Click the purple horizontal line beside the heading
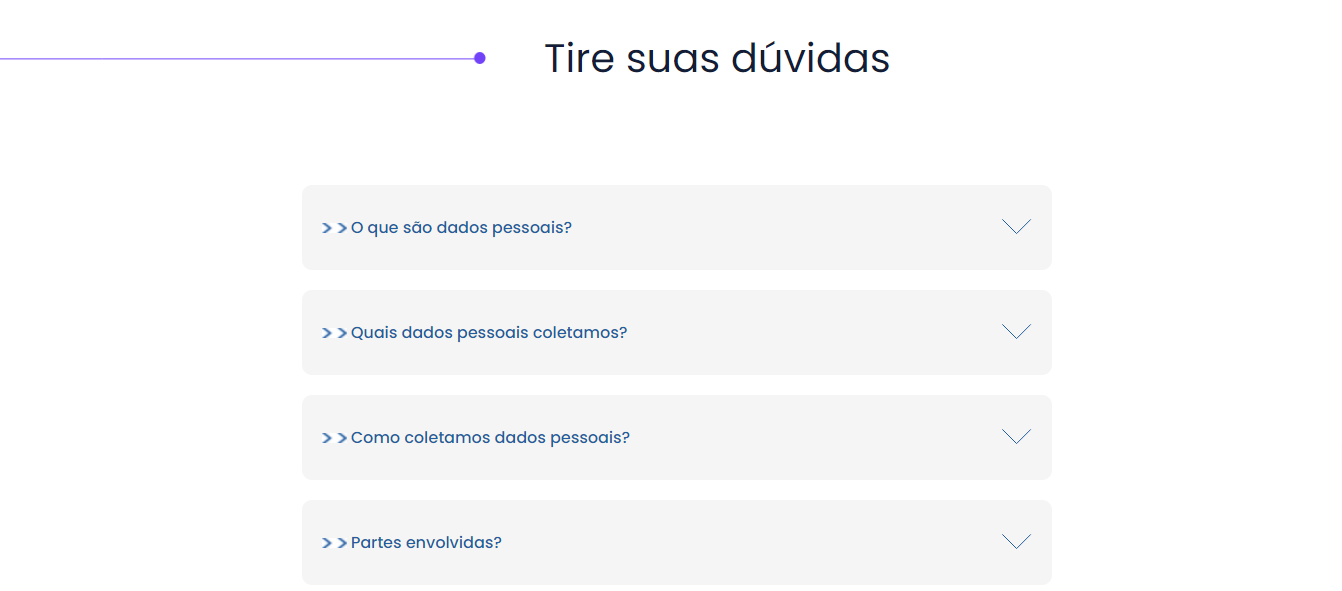Image resolution: width=1342 pixels, height=591 pixels. tap(240, 59)
